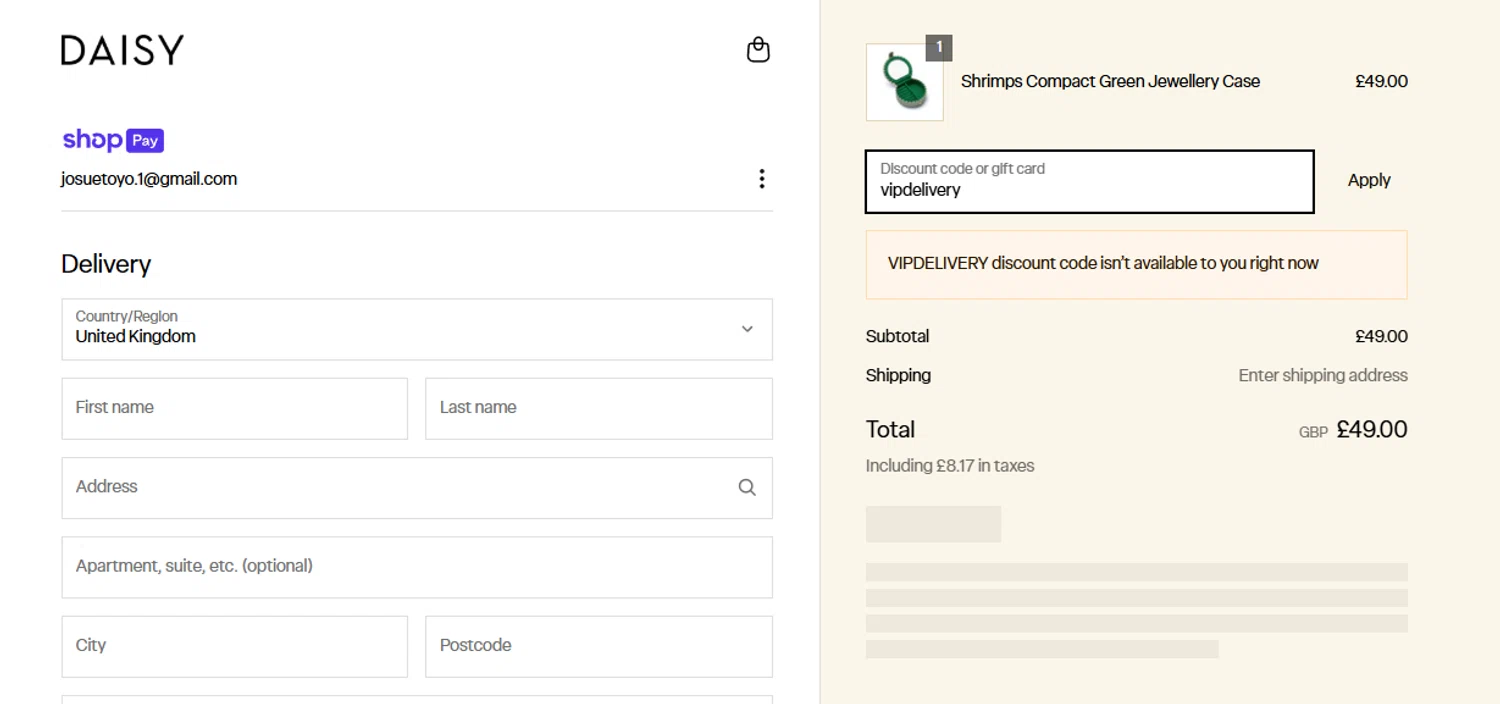Click the VIPDELIVERY unavailable discount message
The width and height of the screenshot is (1500, 704).
click(1136, 265)
